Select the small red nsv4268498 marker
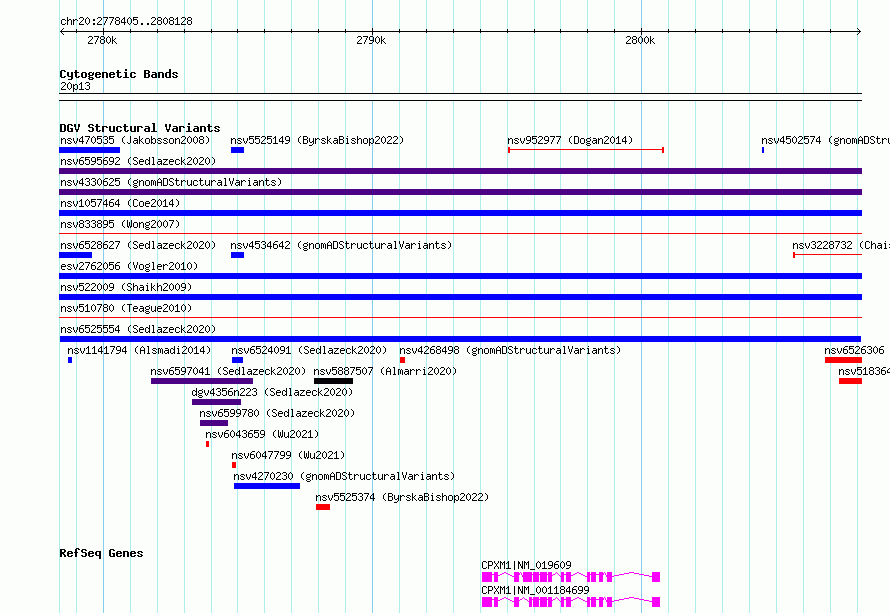Image resolution: width=890 pixels, height=613 pixels. click(x=402, y=360)
